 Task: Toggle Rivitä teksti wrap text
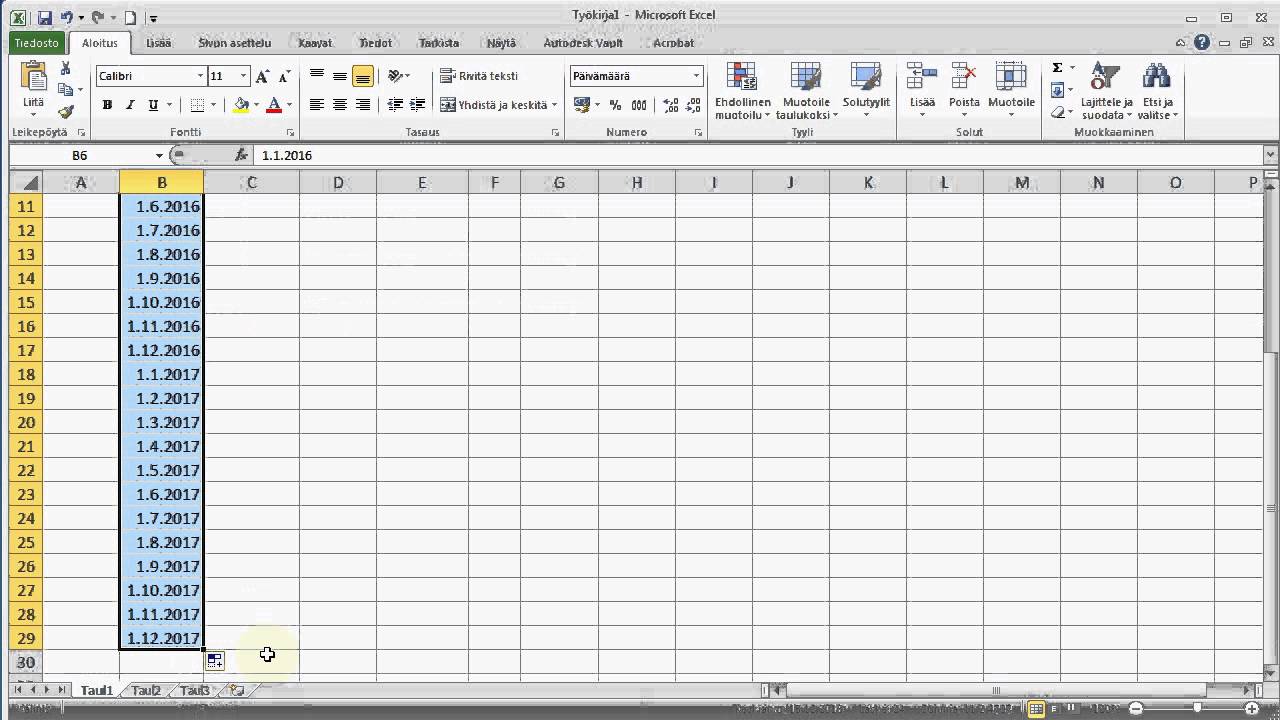(x=479, y=76)
